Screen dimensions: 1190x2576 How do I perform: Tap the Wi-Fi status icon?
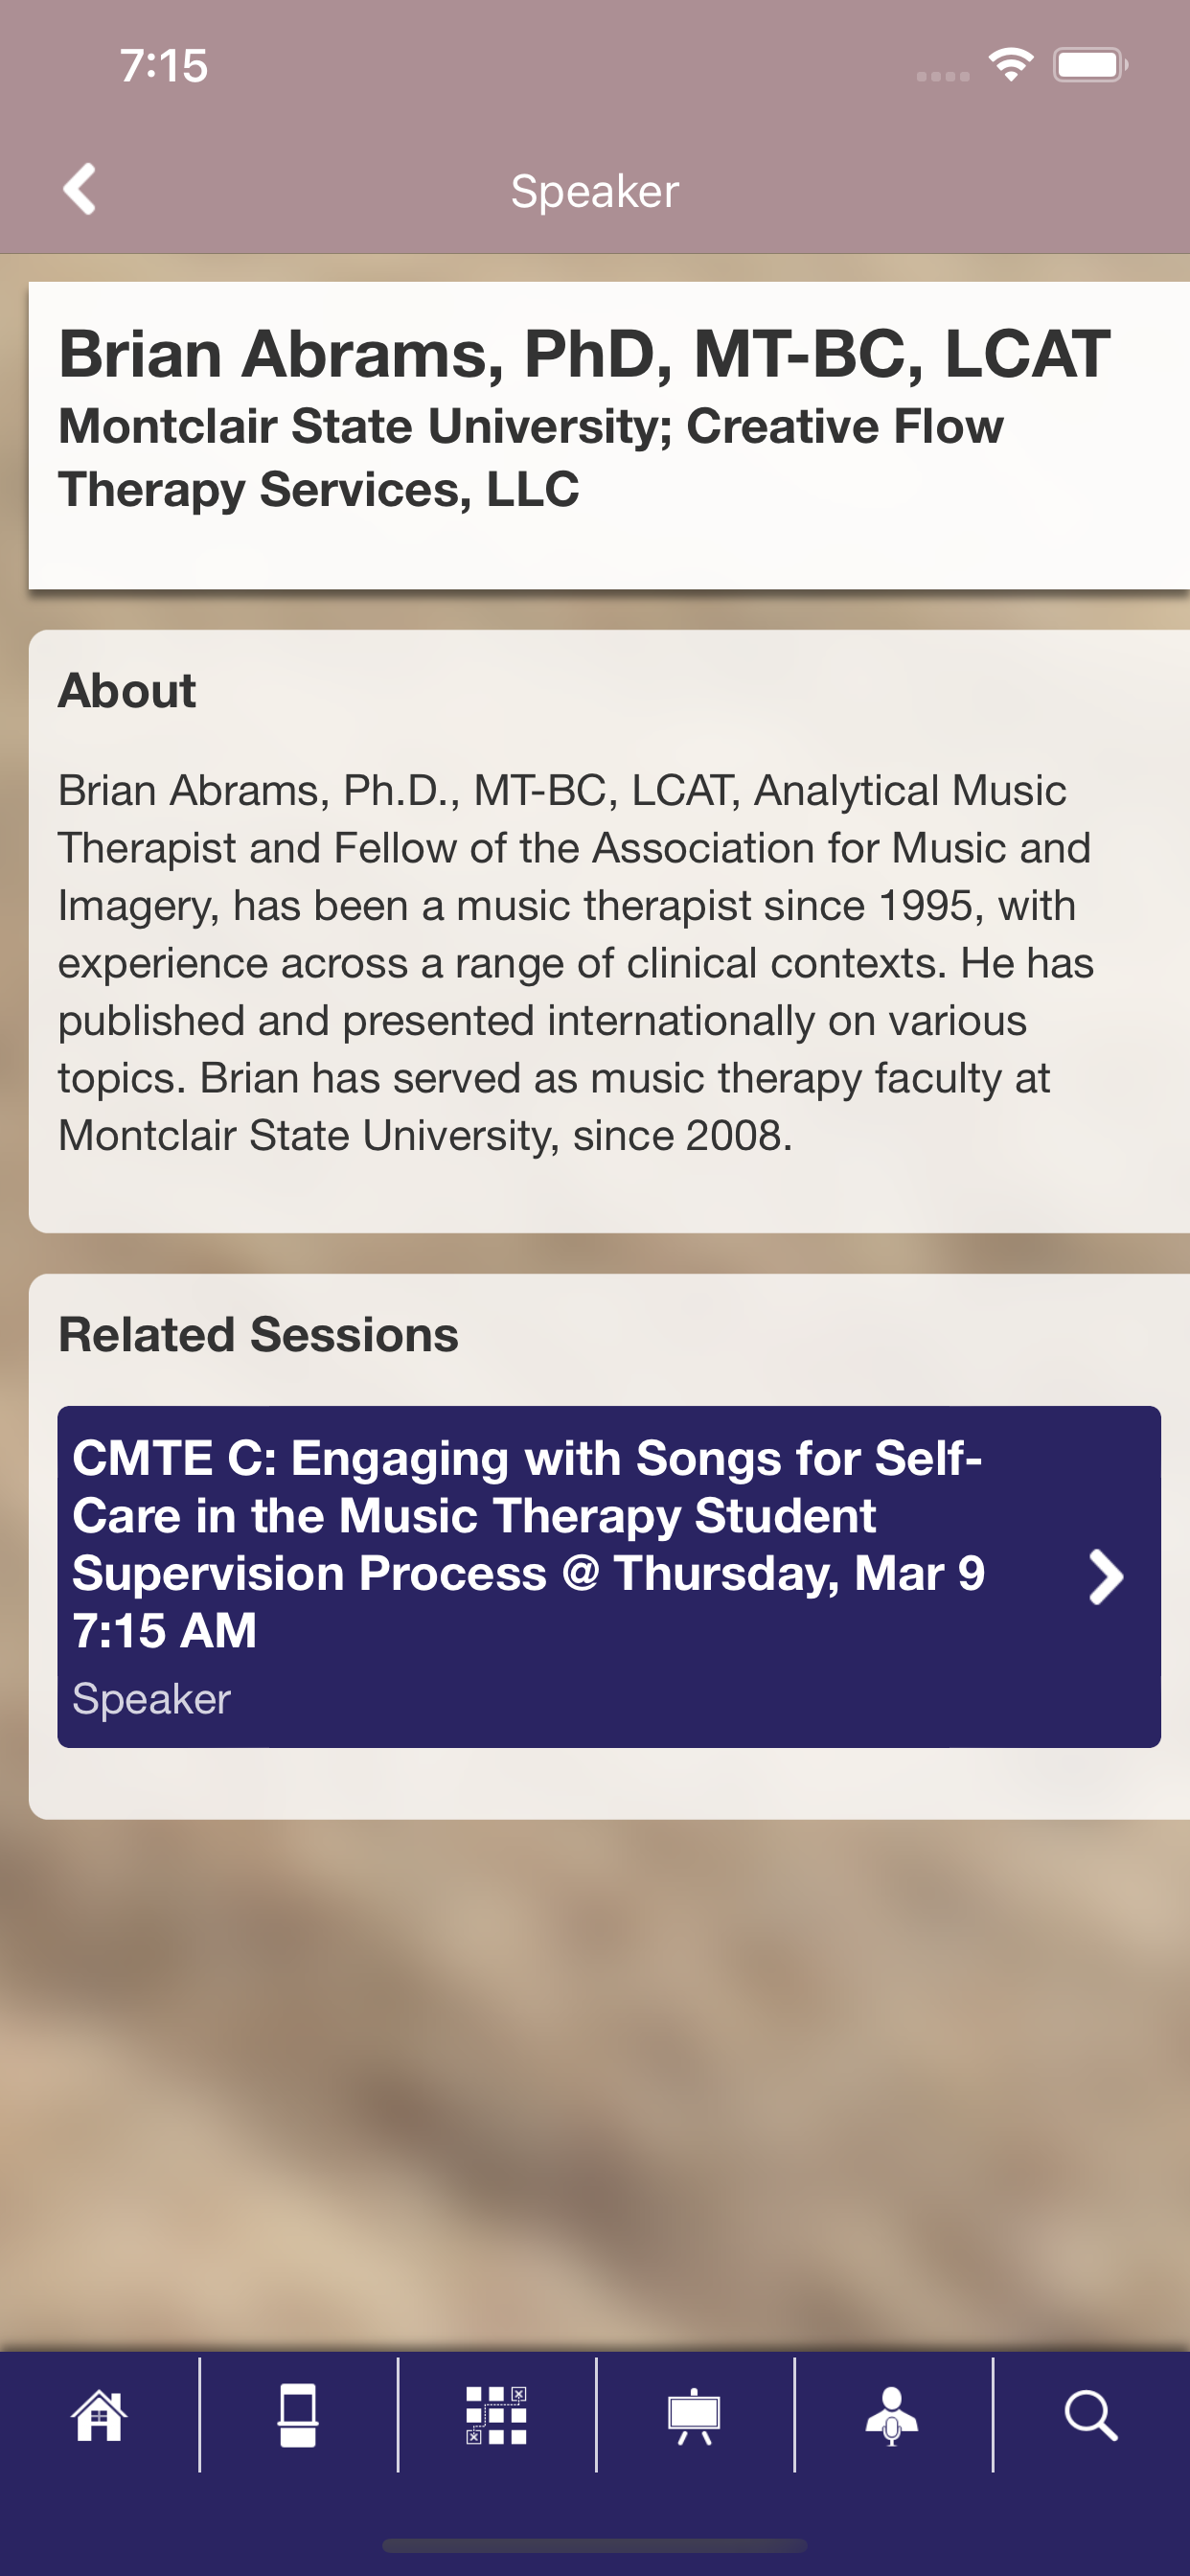(x=1011, y=65)
